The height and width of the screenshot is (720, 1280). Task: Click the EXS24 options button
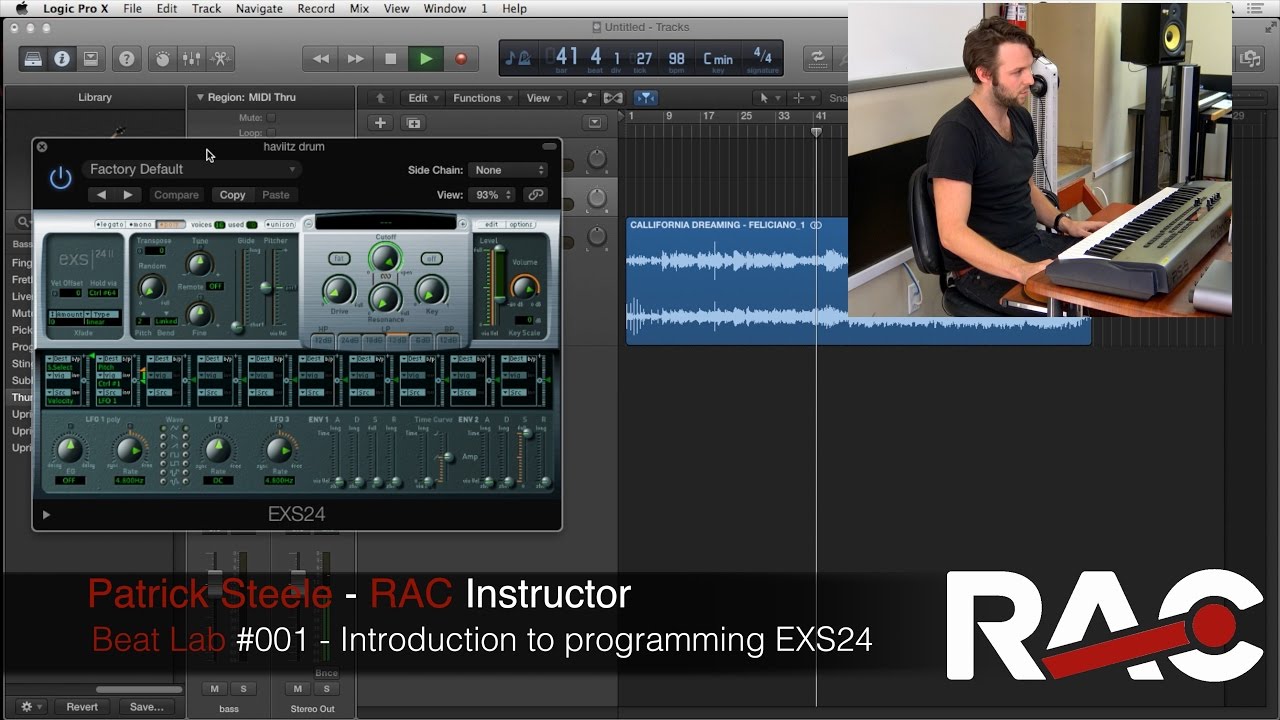pos(521,224)
